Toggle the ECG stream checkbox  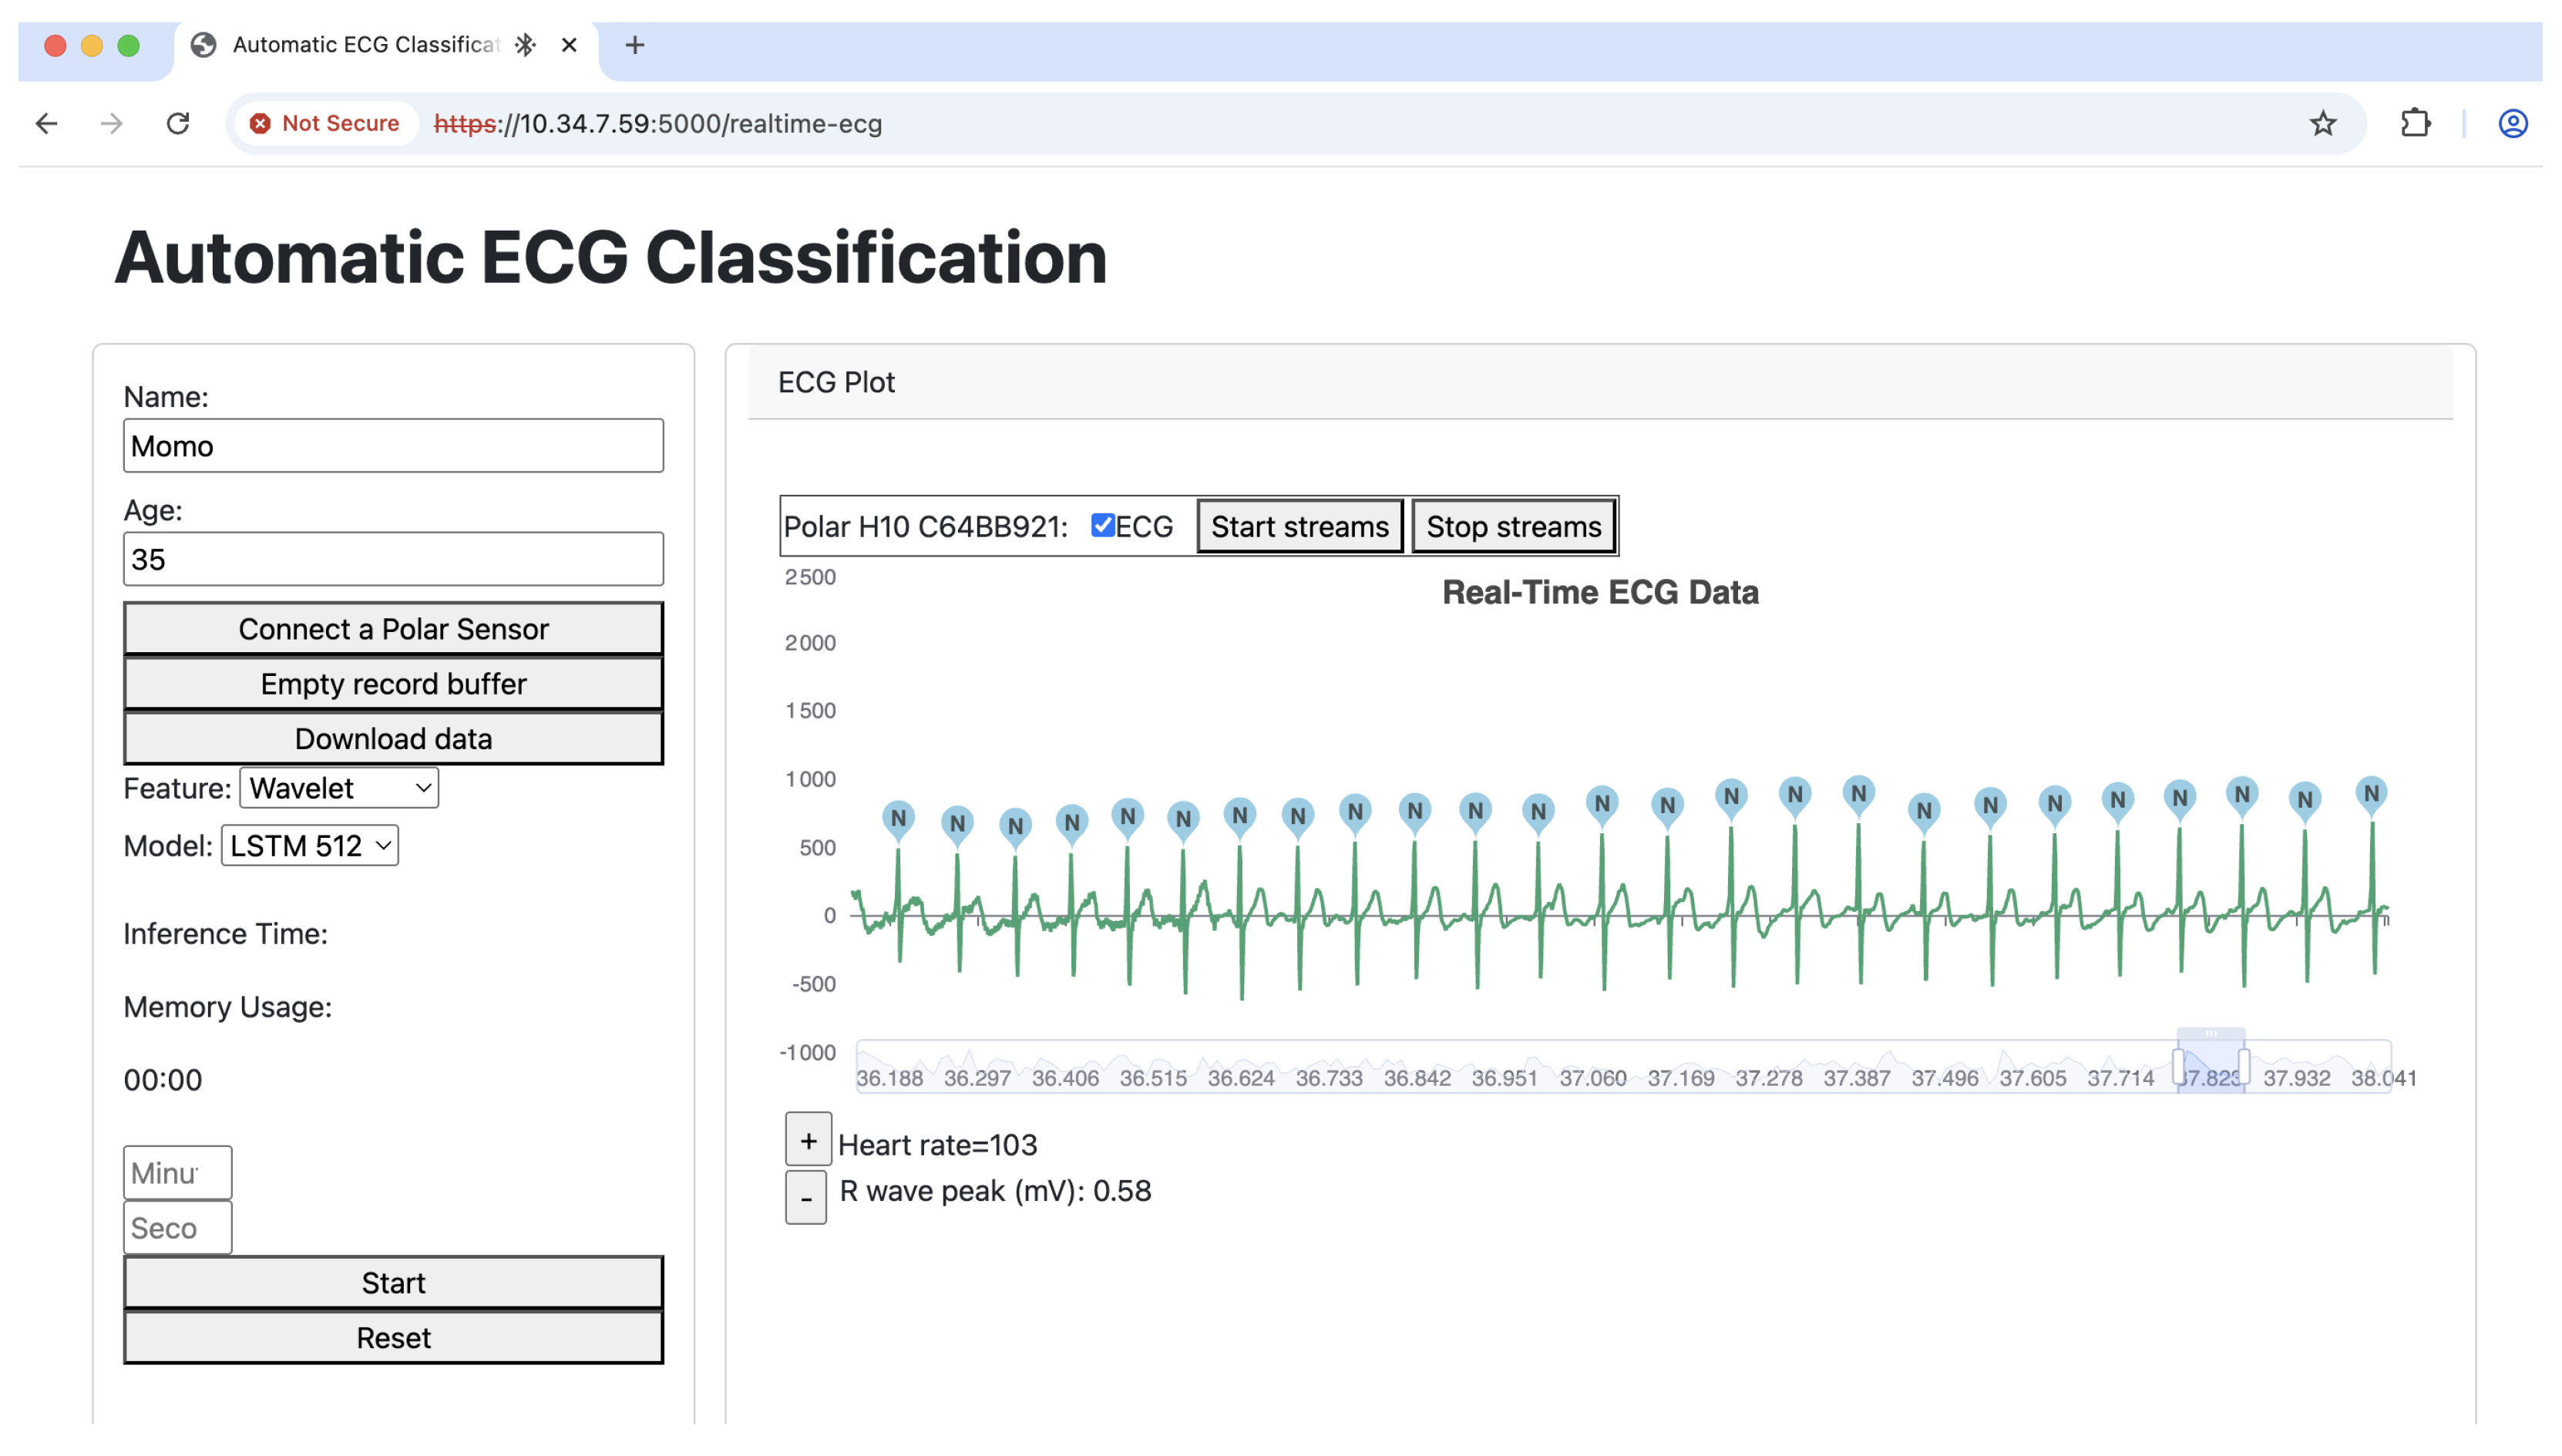point(1102,526)
